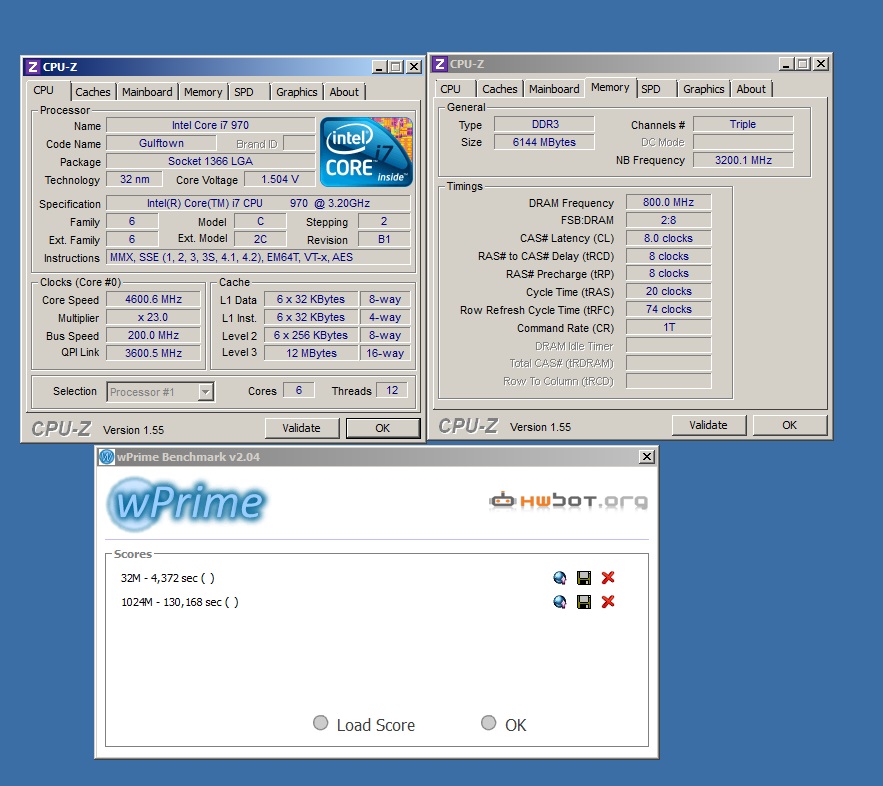This screenshot has width=883, height=786.
Task: Select the OK radio button in wPrime
Action: [x=489, y=723]
